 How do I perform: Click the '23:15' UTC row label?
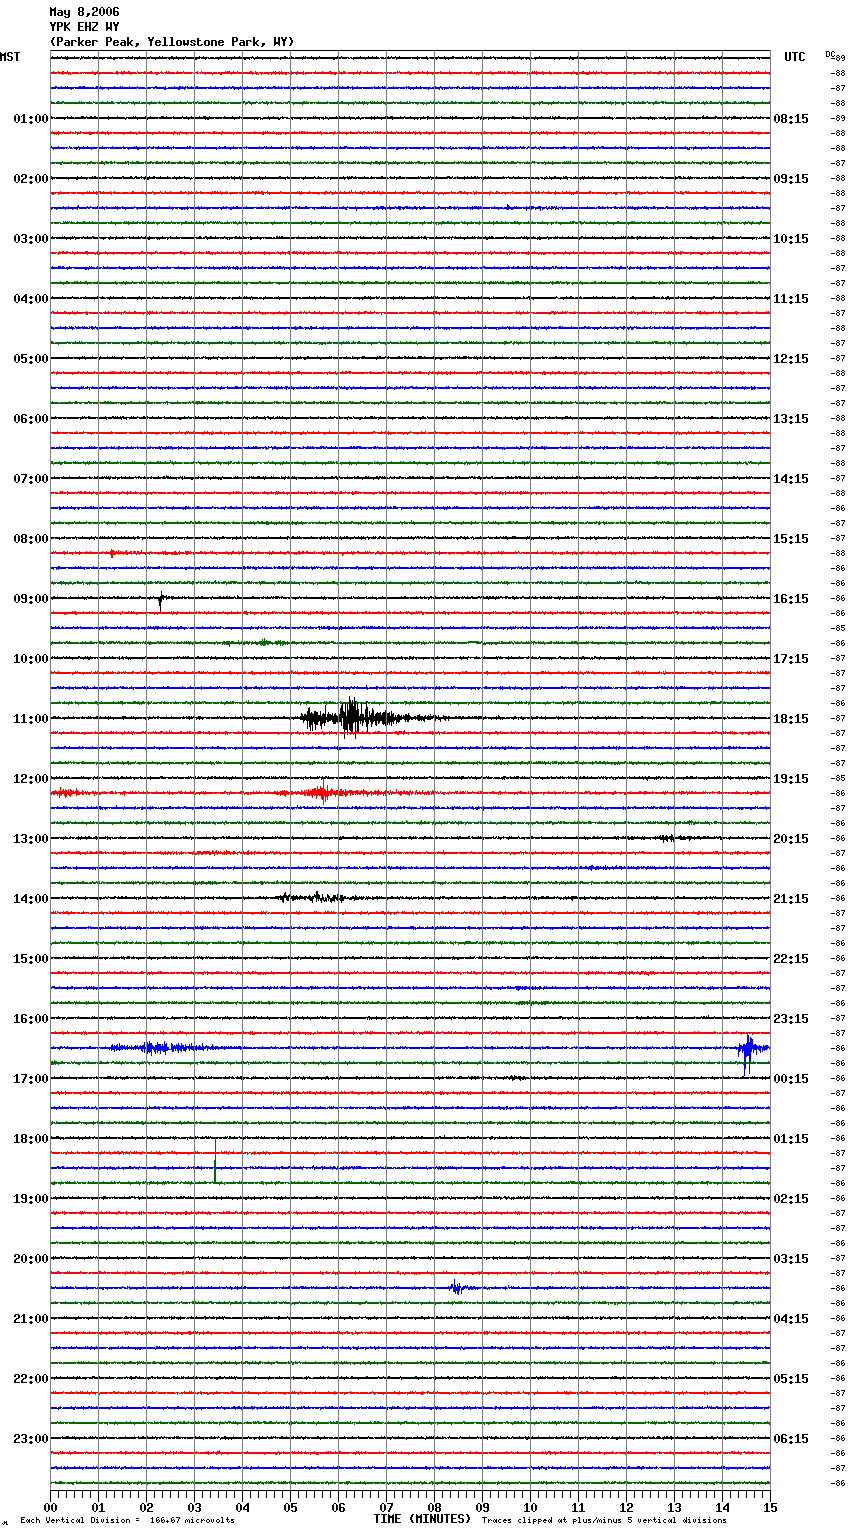coord(791,1019)
